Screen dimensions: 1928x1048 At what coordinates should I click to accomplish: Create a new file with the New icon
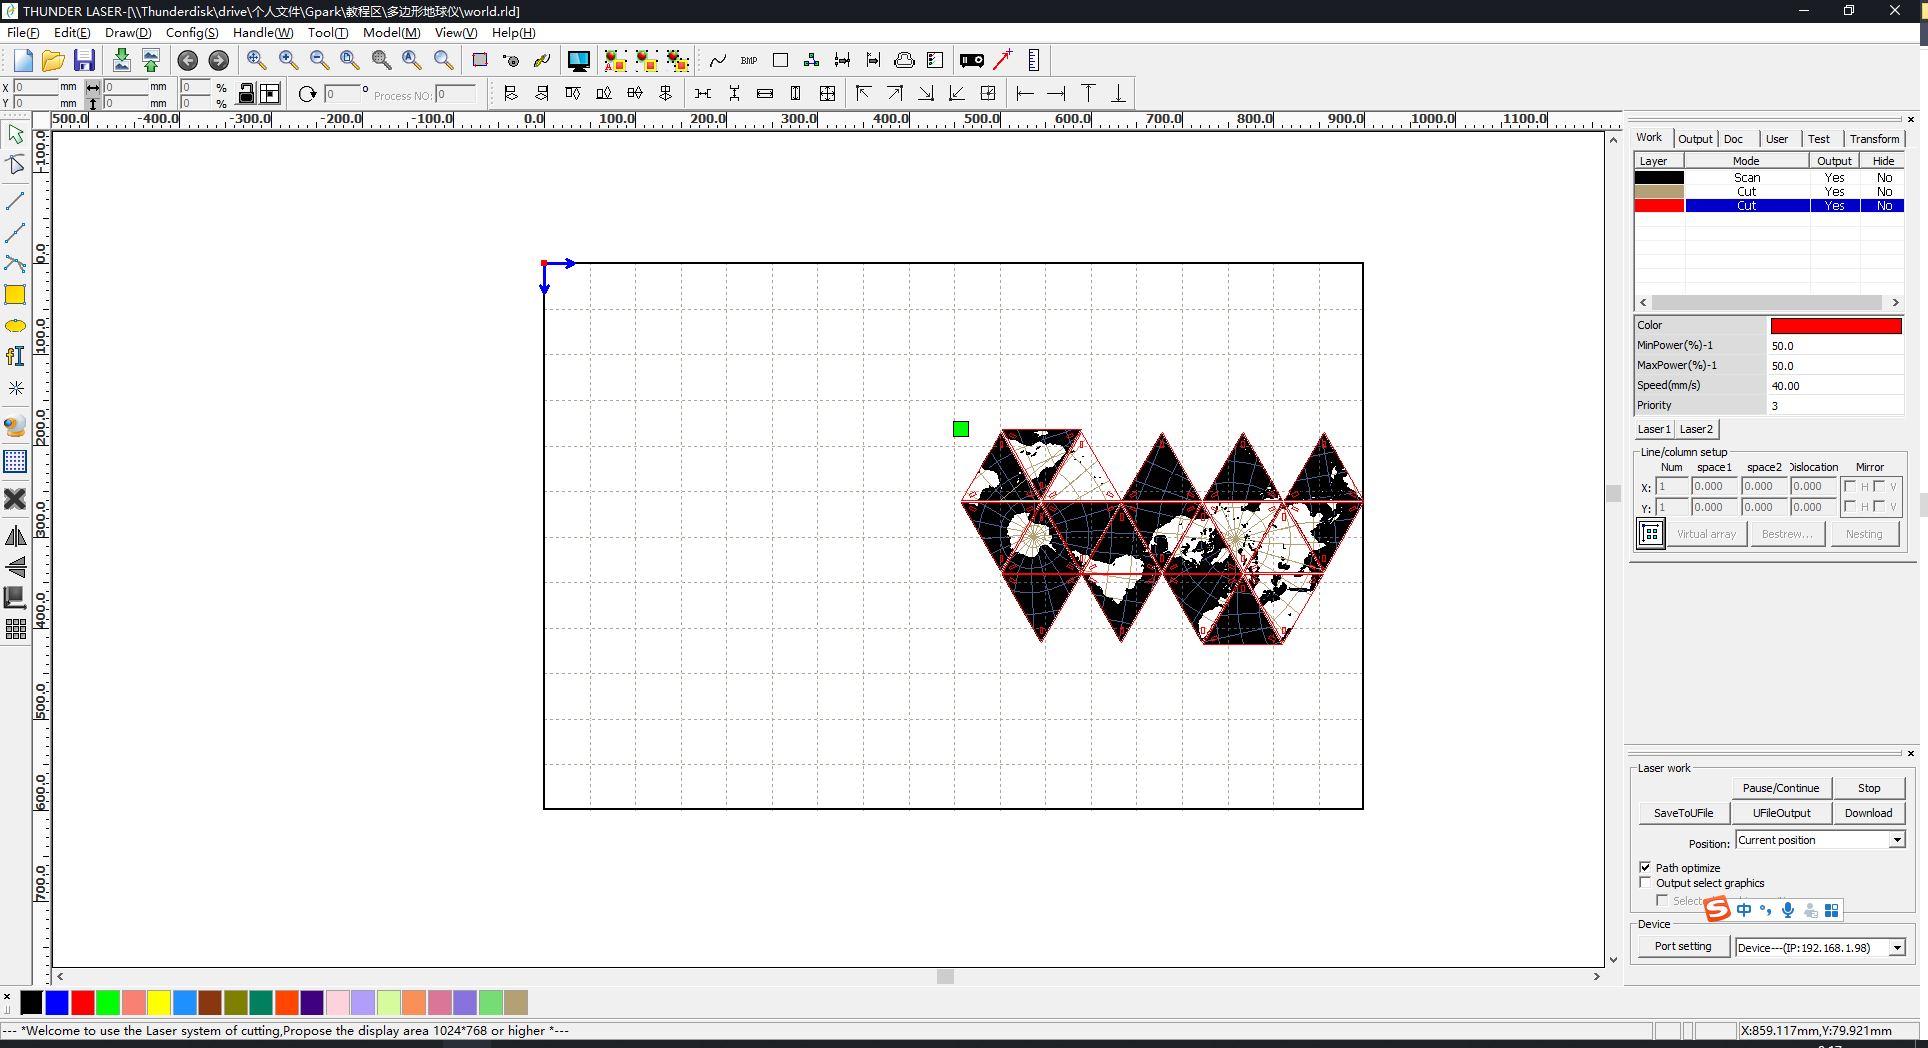(x=24, y=60)
